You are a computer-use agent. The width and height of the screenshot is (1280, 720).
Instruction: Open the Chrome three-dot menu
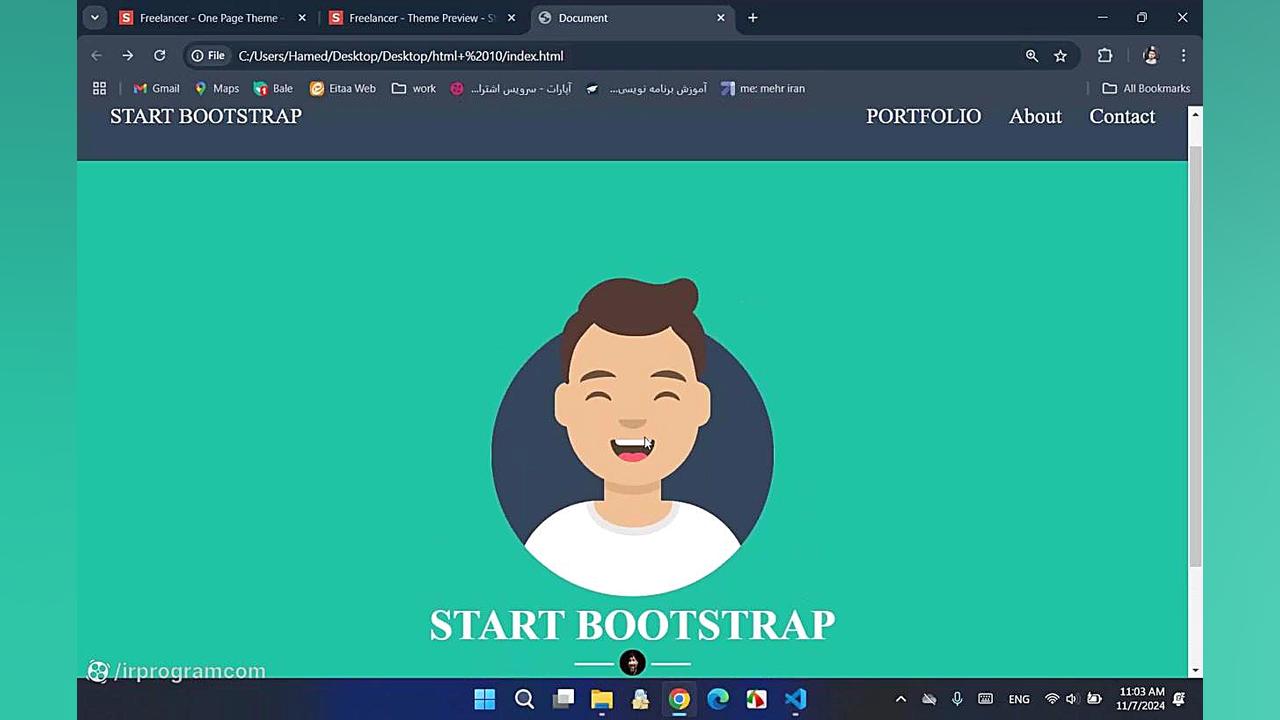point(1183,56)
